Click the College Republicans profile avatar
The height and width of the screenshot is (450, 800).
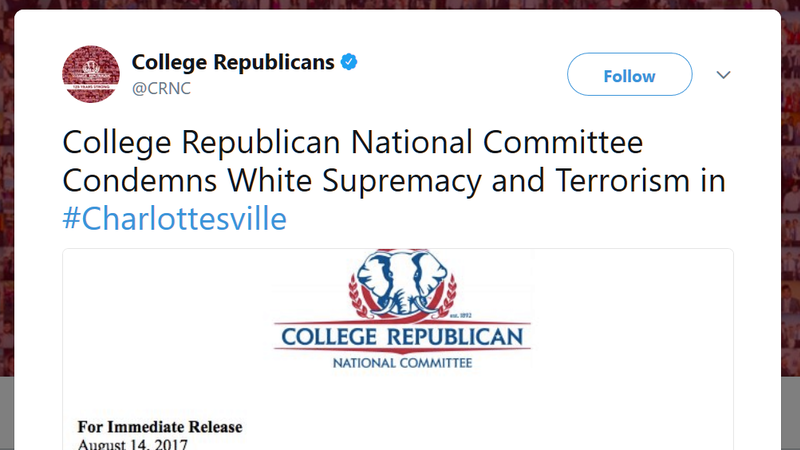(x=91, y=75)
